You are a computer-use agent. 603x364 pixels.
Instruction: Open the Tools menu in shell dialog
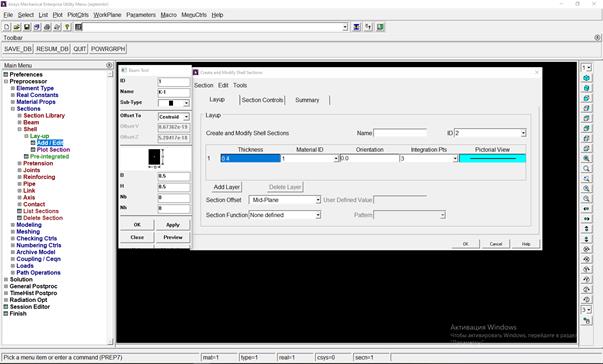[x=240, y=85]
